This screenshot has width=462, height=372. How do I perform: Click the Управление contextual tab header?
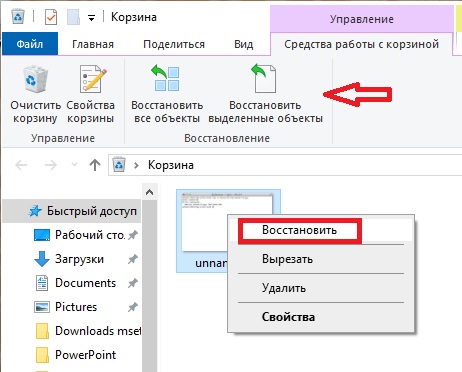[x=362, y=19]
